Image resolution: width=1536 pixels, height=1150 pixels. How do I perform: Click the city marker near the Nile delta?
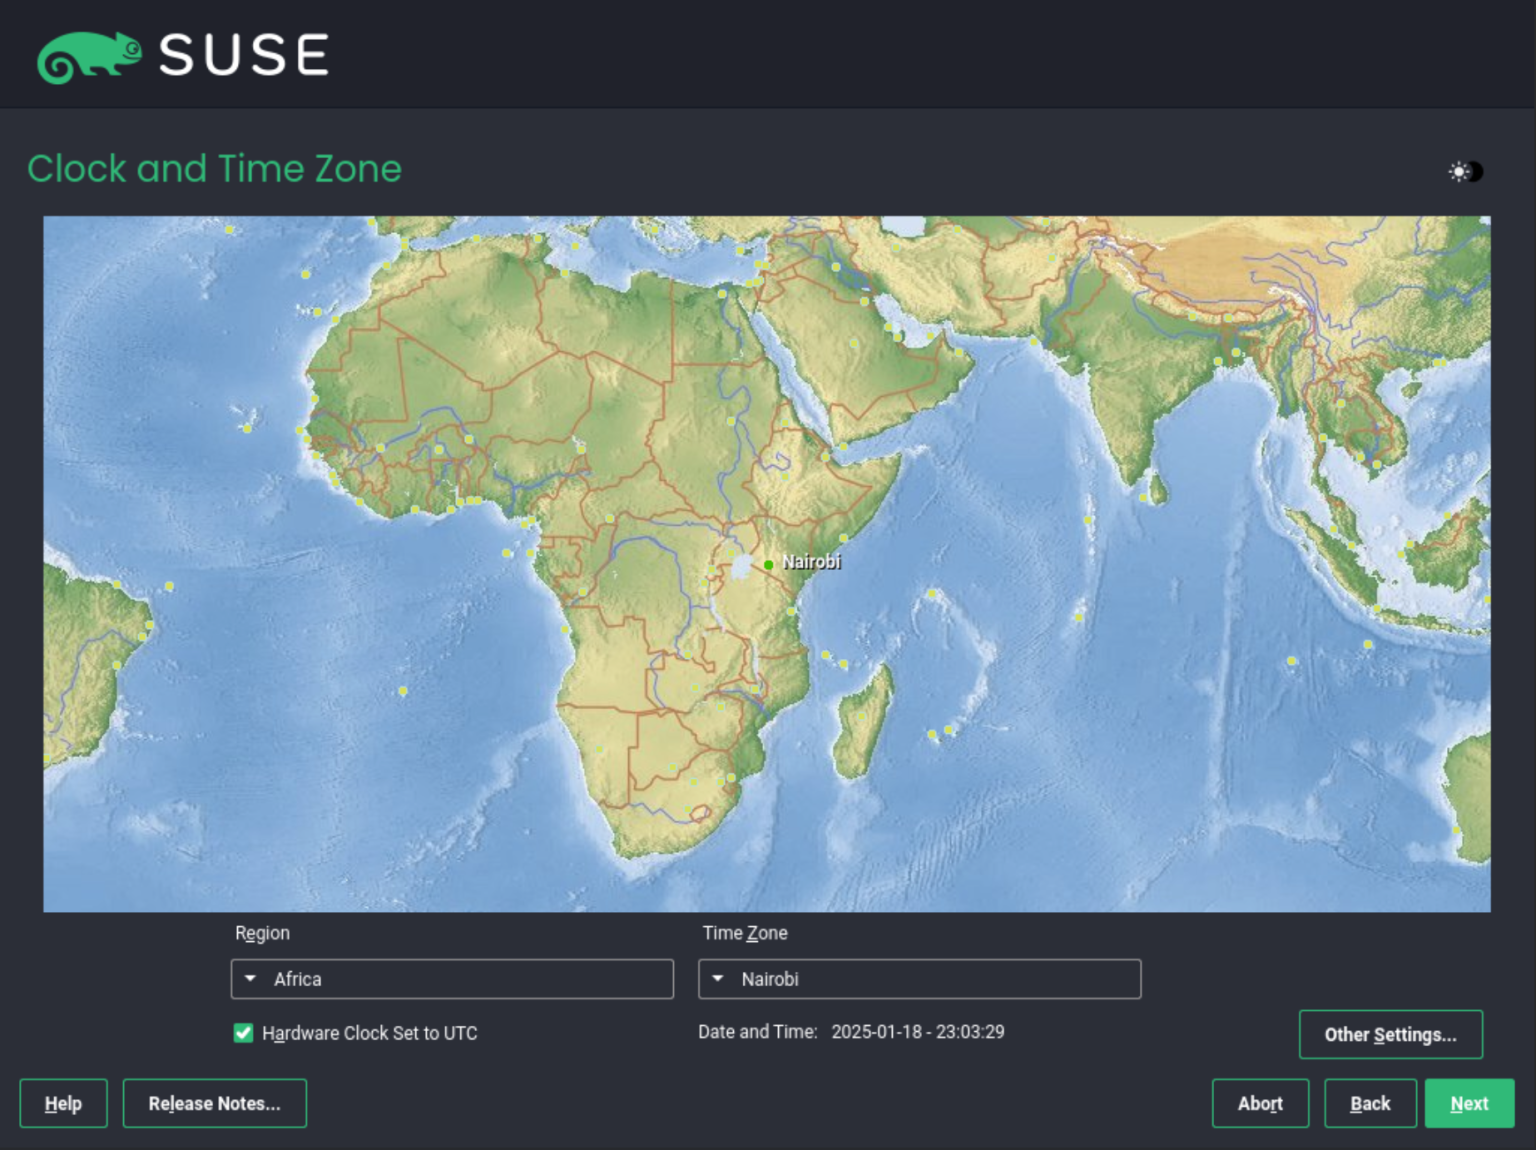[722, 293]
